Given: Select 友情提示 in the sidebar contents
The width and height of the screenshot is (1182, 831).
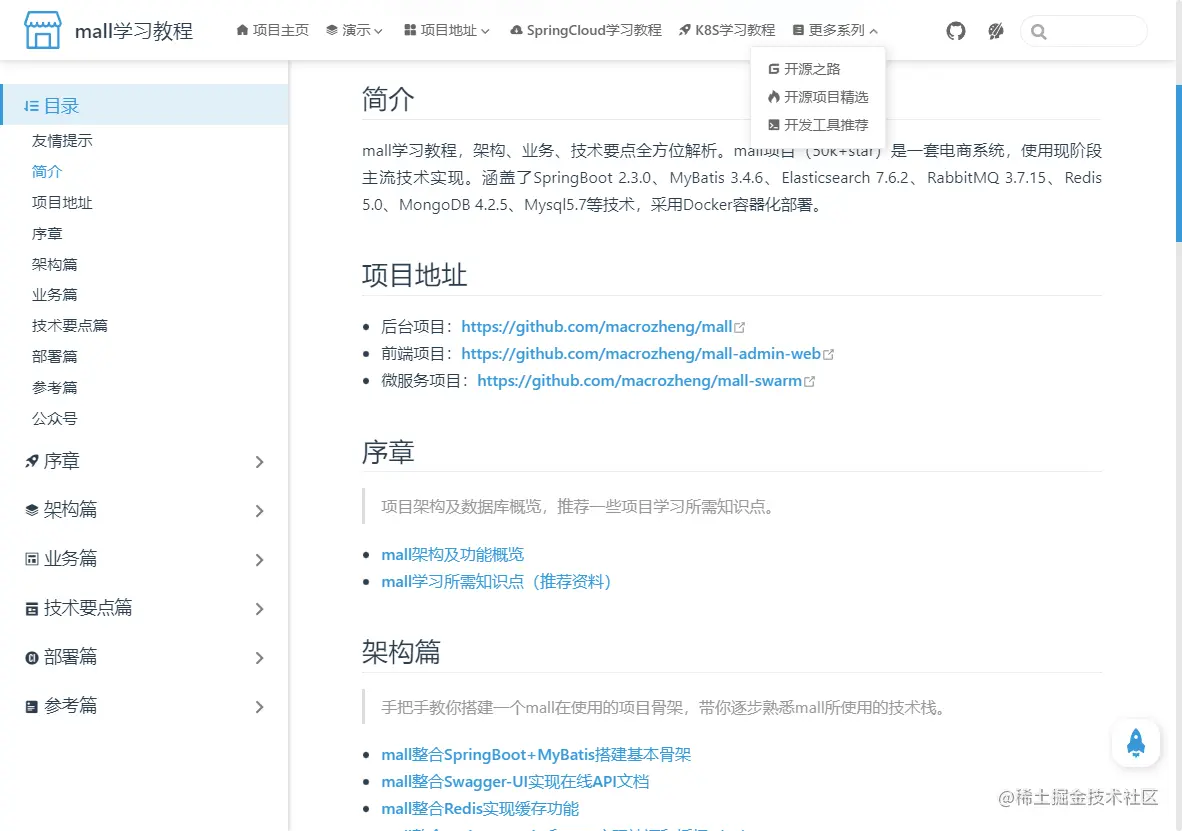Looking at the screenshot, I should (62, 140).
